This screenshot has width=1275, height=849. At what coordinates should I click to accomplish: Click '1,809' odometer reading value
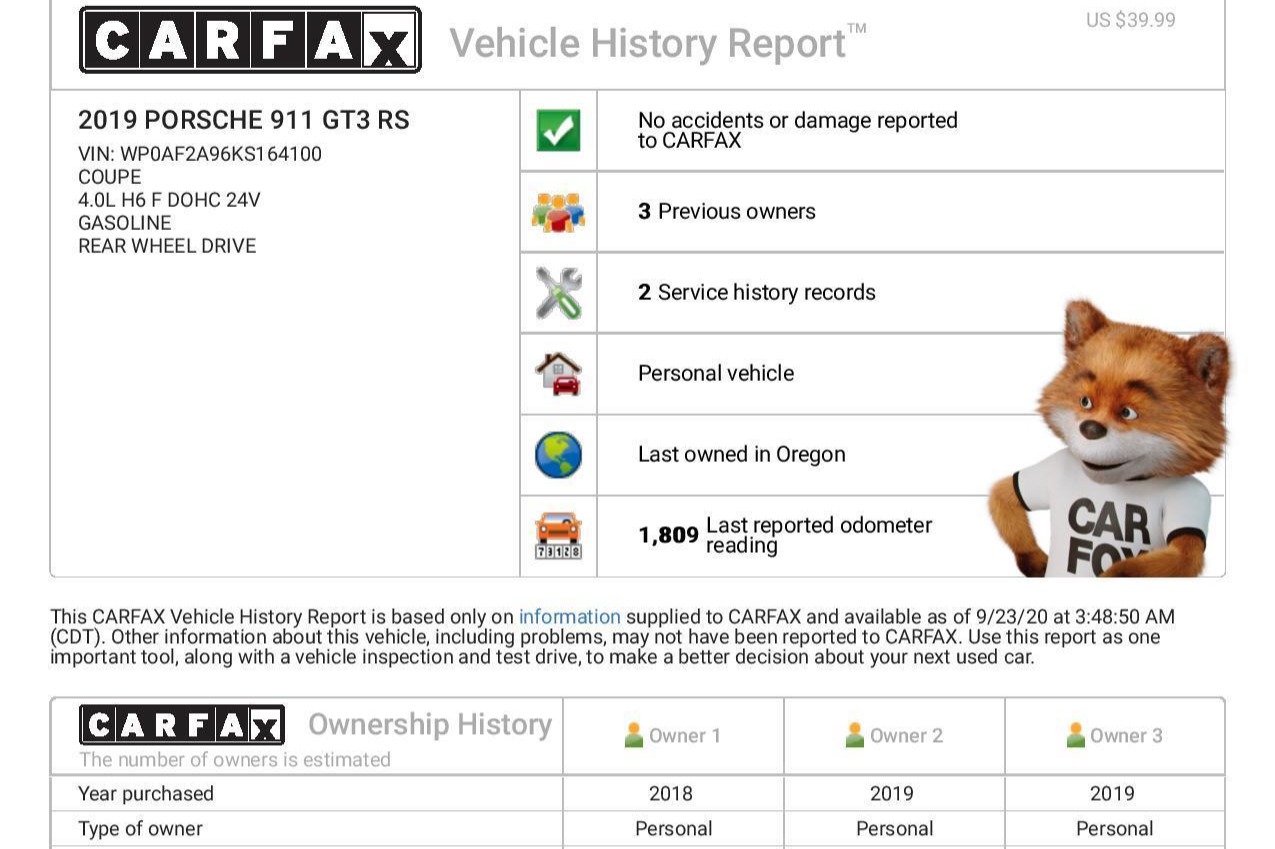(668, 536)
